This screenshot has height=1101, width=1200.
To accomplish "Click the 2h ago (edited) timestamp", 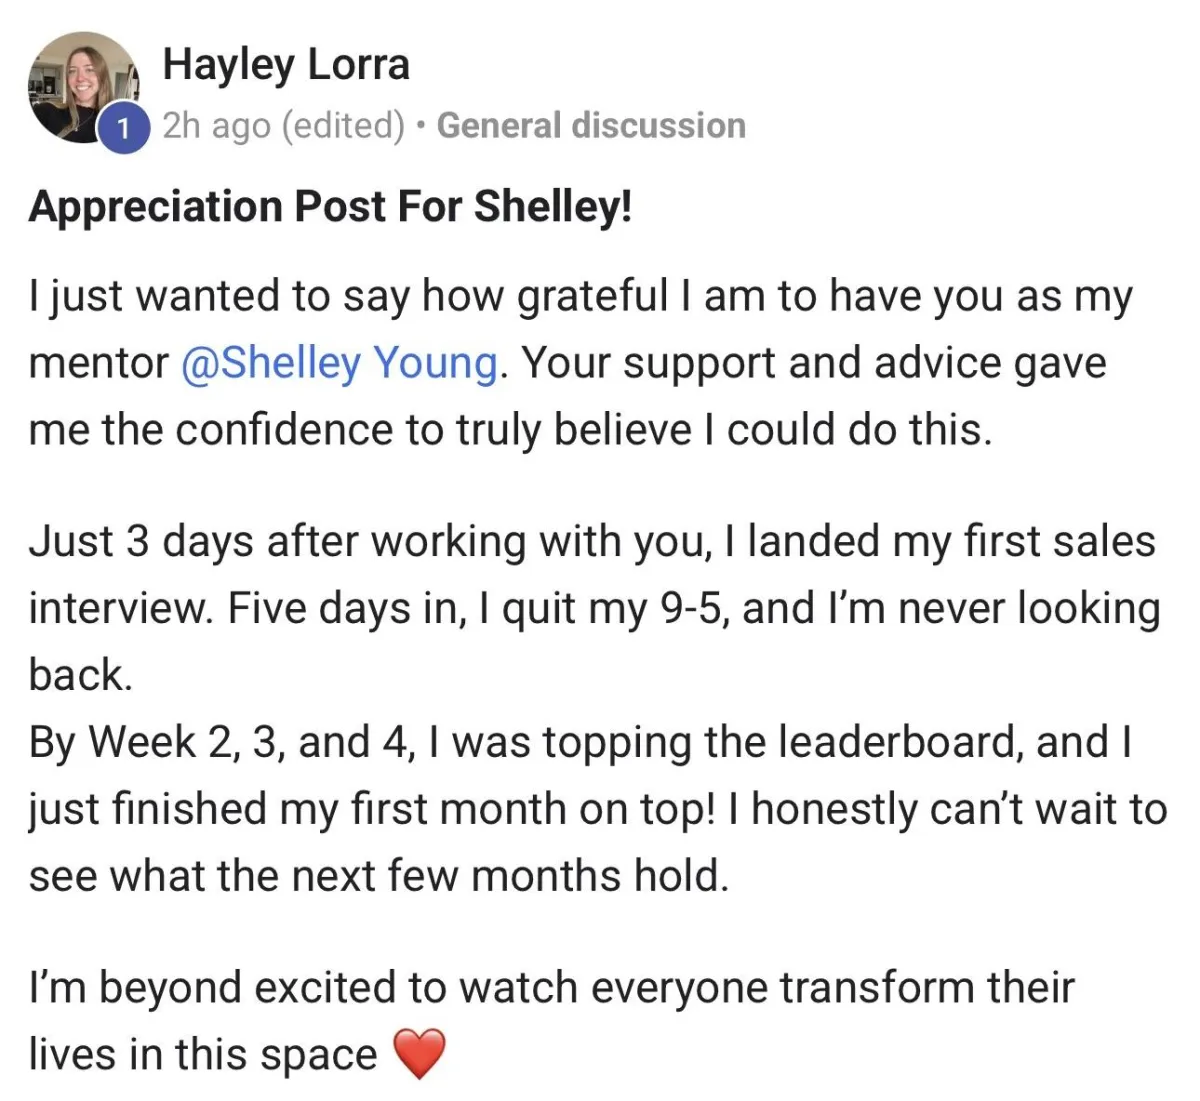I will tap(284, 126).
